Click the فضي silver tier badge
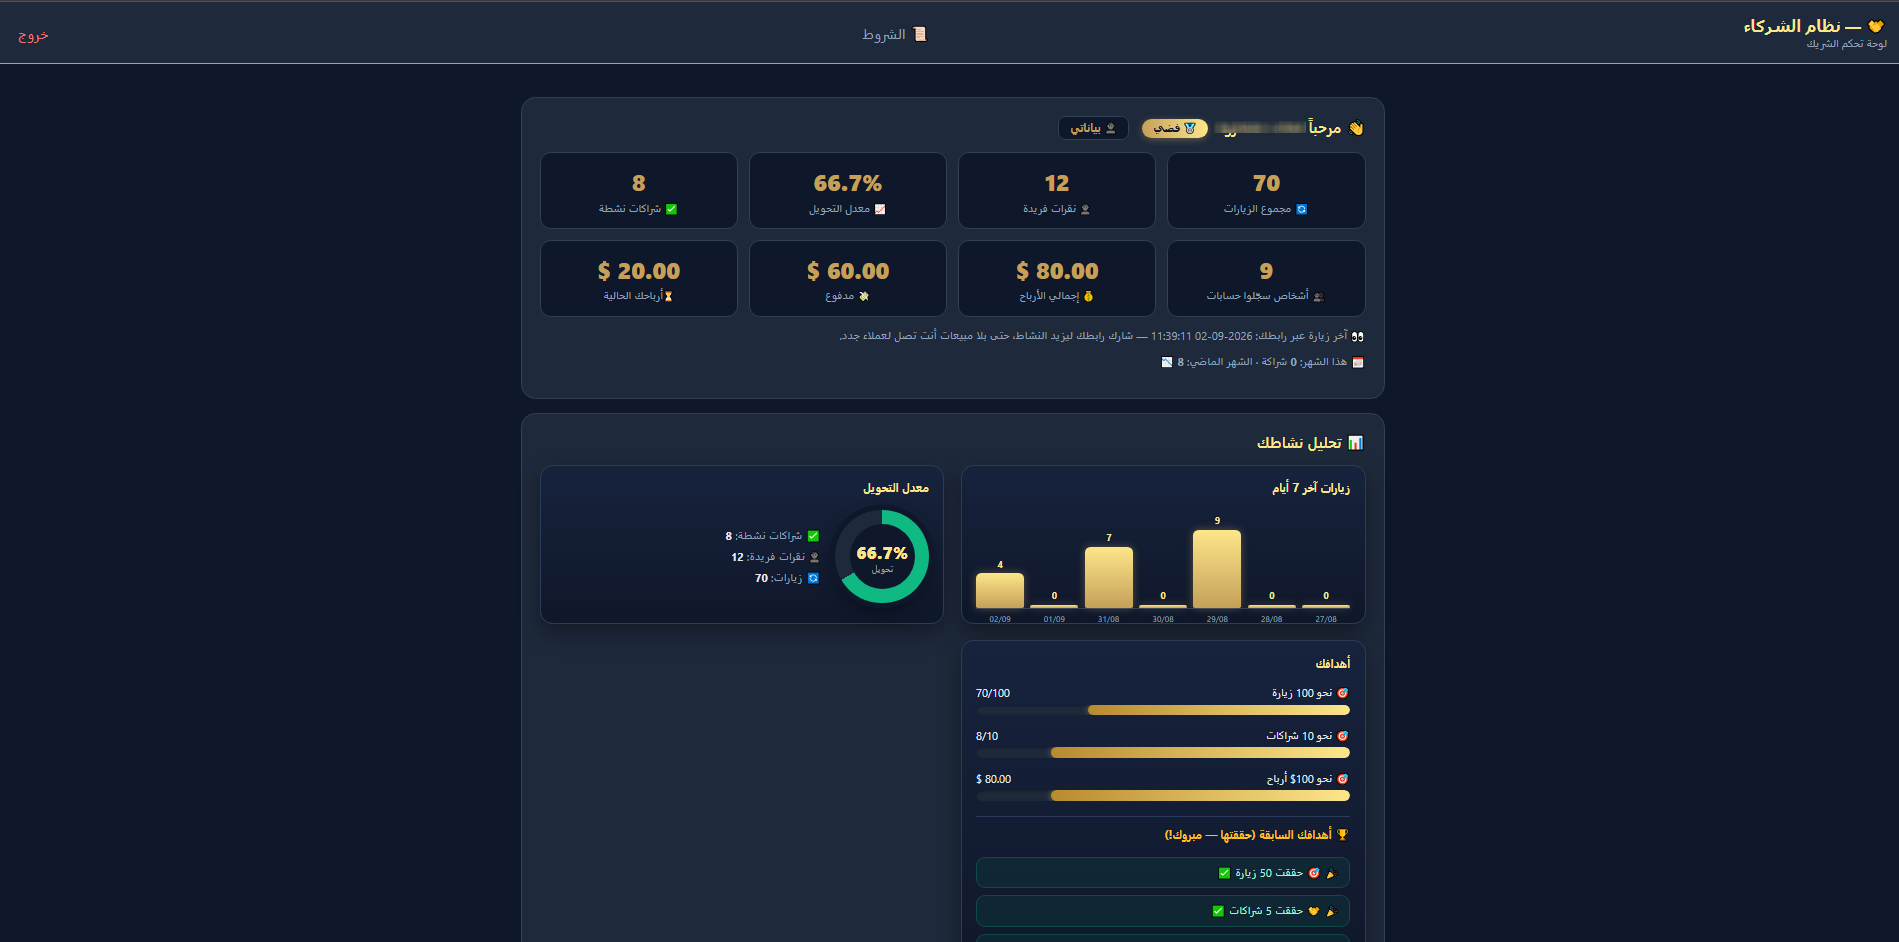 [1175, 128]
